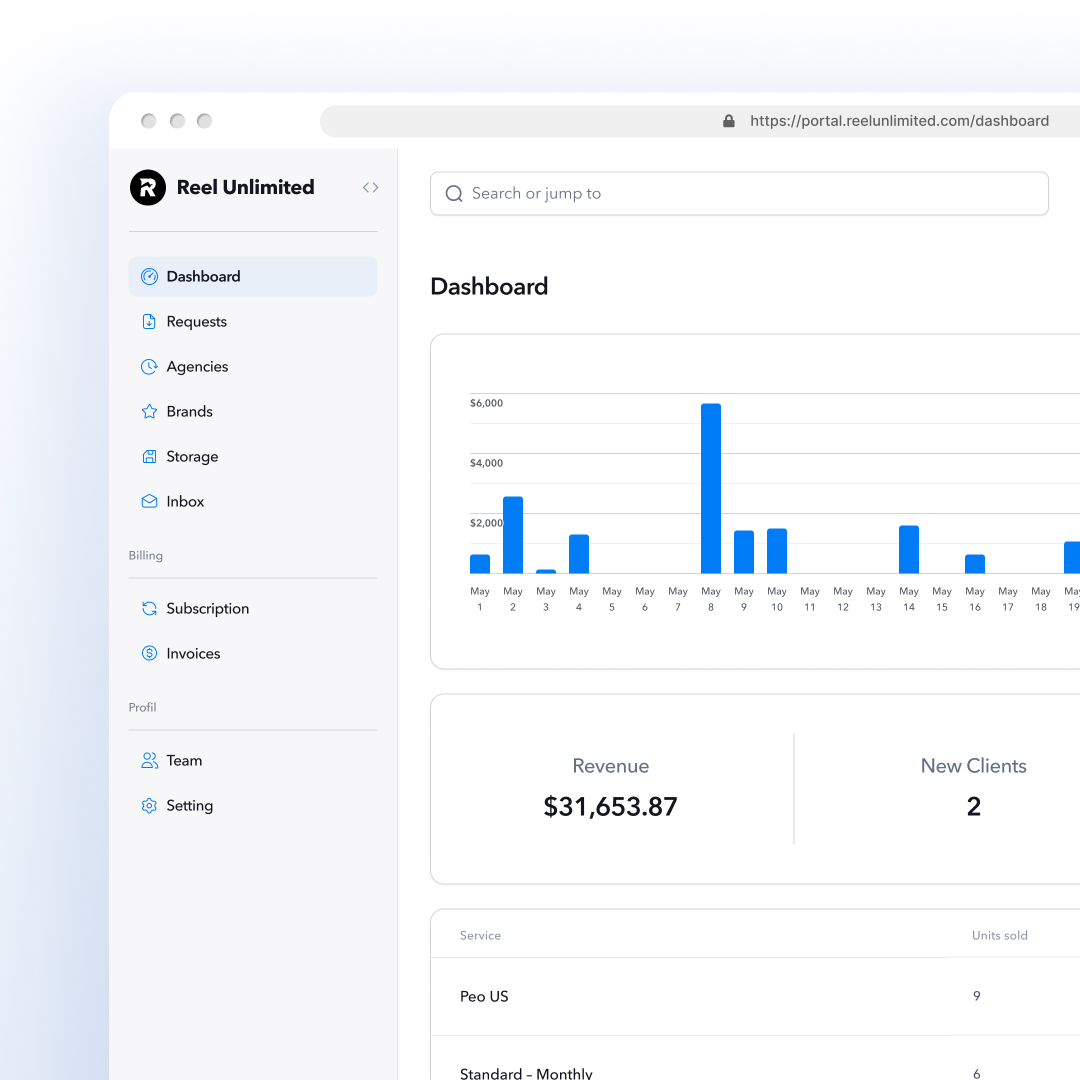Click the Brands star icon
This screenshot has width=1080, height=1080.
(x=149, y=411)
